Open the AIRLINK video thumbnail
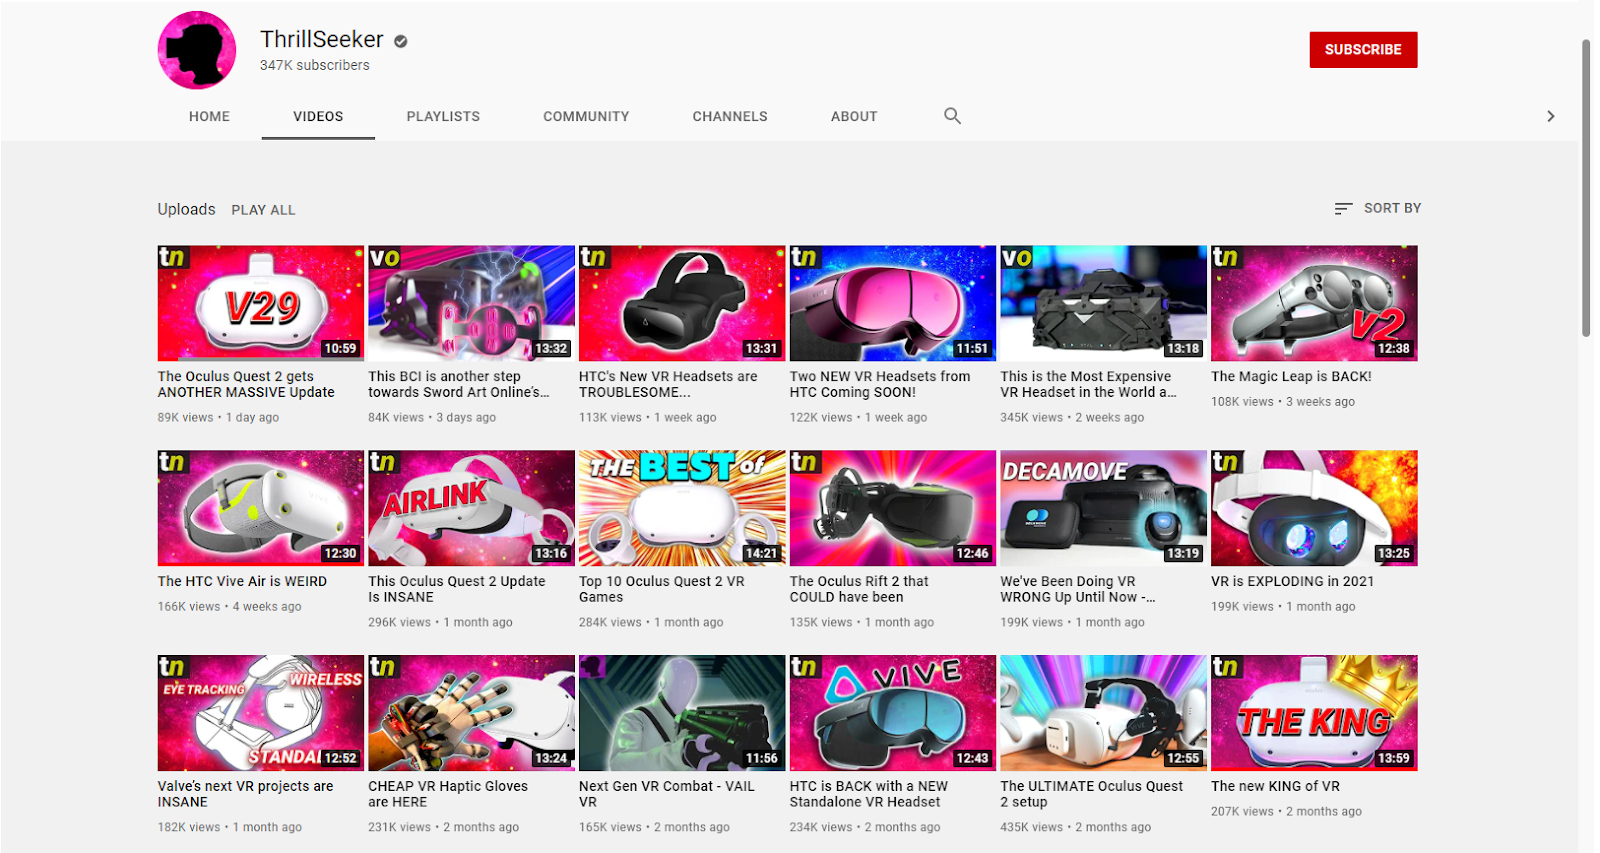Image resolution: width=1600 pixels, height=853 pixels. (x=471, y=508)
